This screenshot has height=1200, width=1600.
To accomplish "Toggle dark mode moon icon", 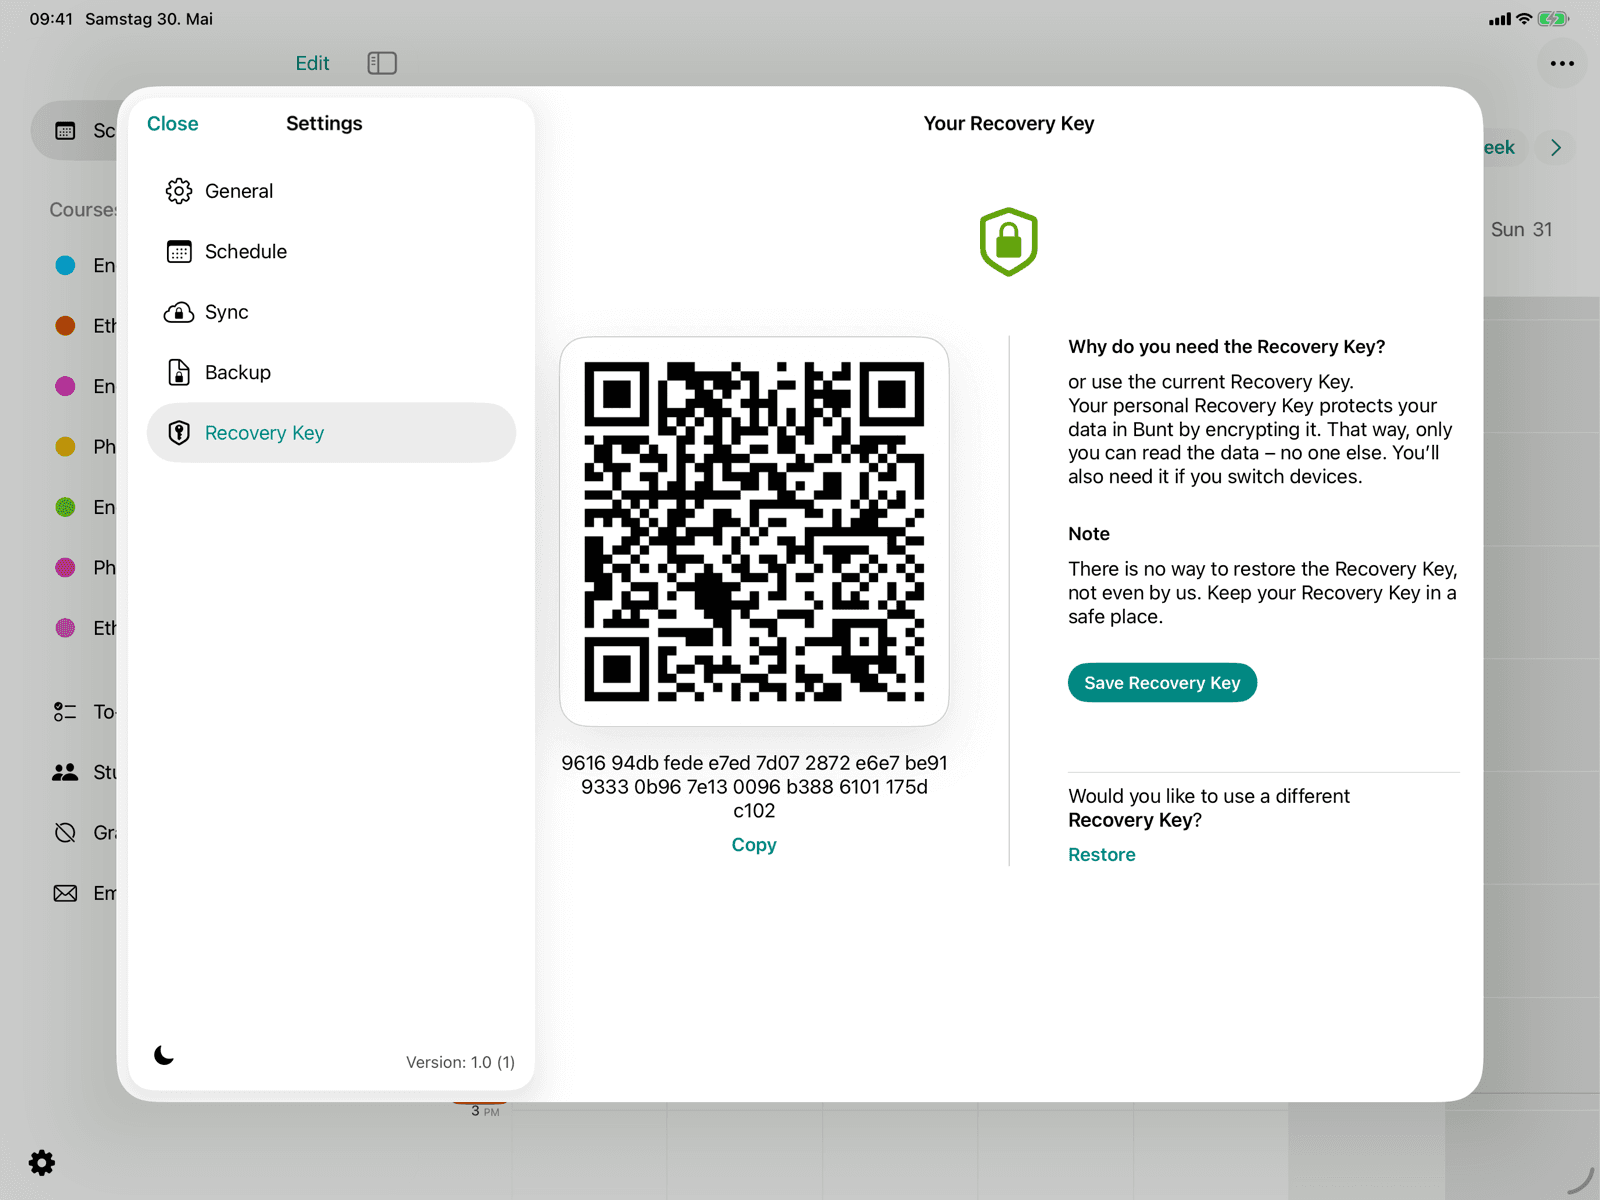I will pos(164,1055).
